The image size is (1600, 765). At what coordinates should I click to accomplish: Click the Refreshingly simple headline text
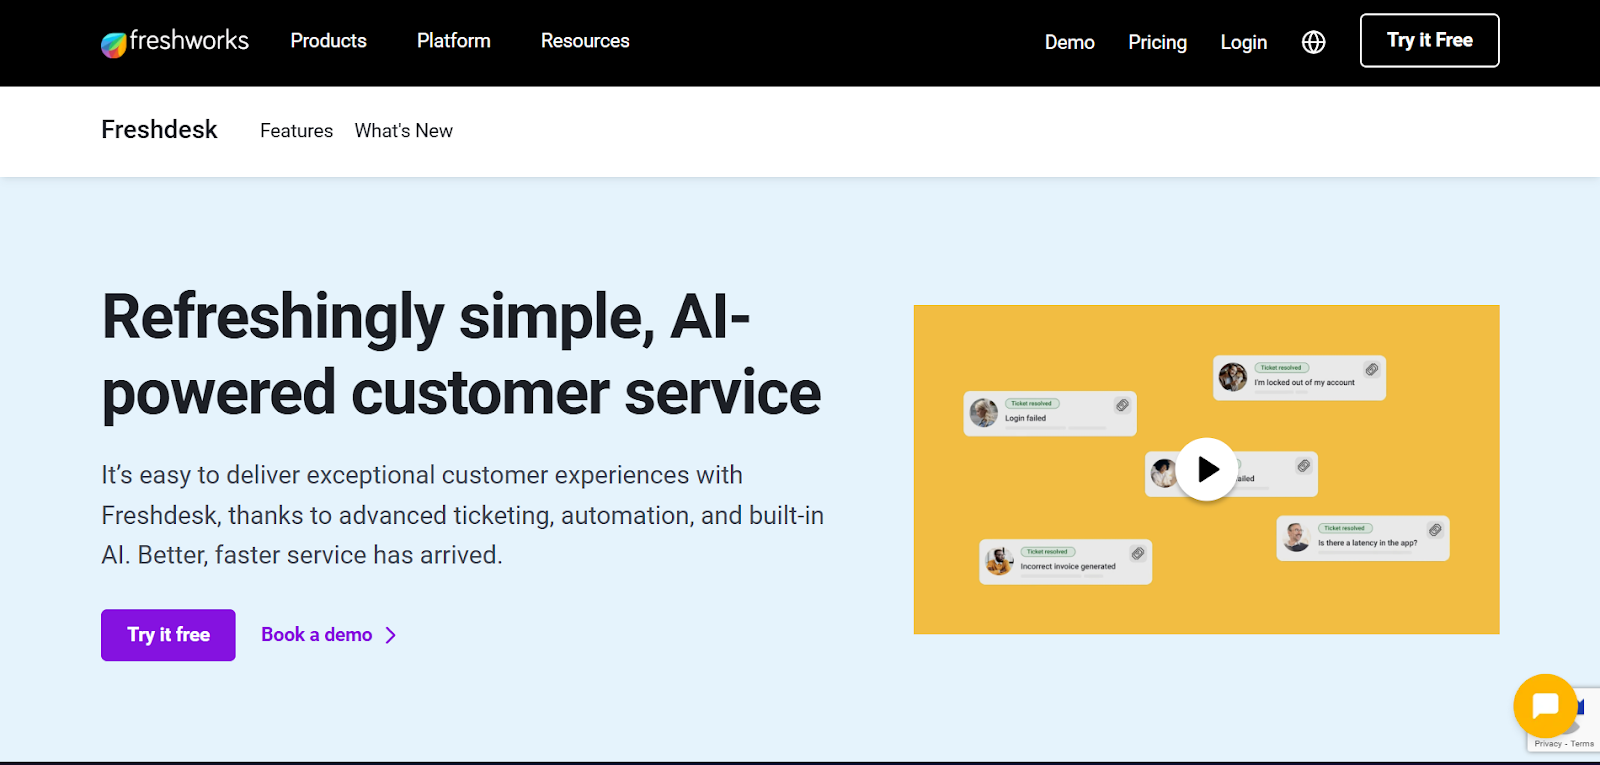461,355
